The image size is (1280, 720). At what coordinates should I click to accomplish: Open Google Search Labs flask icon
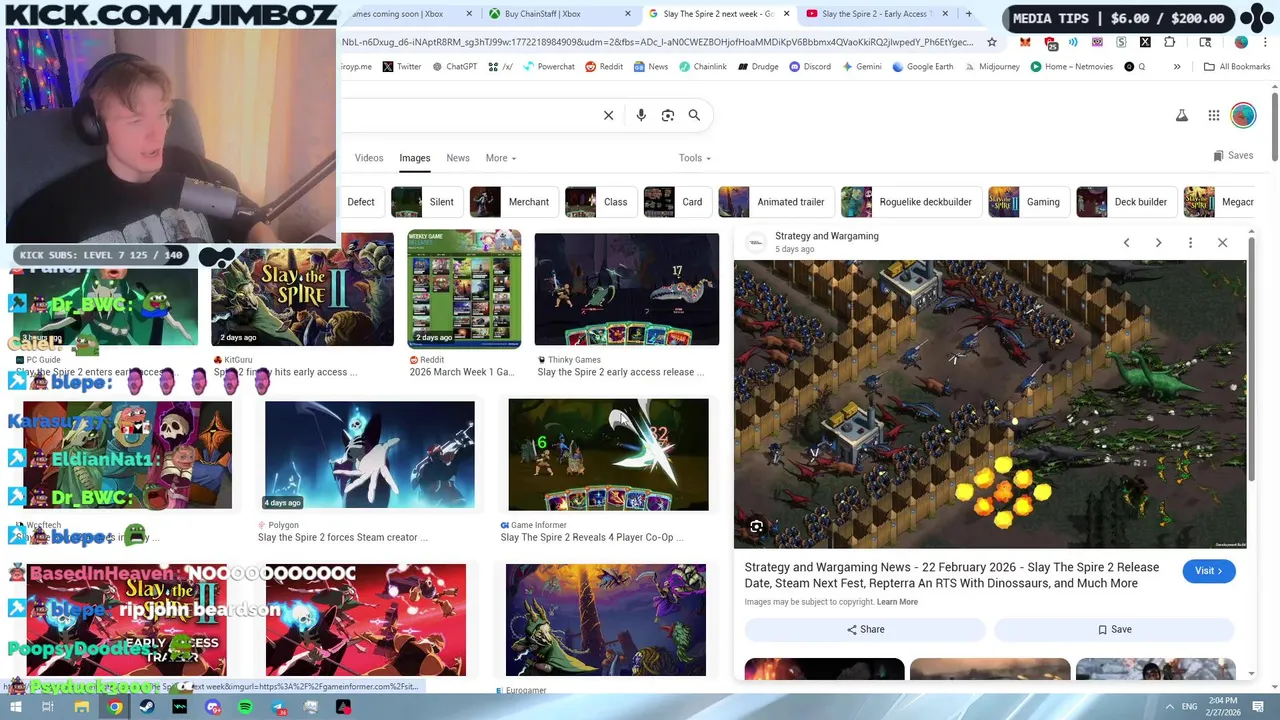[1182, 115]
